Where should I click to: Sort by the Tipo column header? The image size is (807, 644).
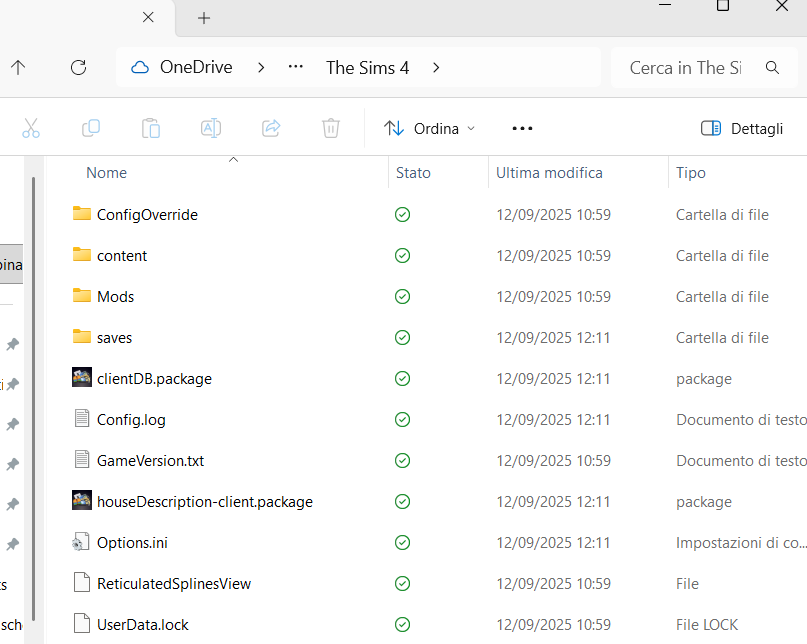point(691,173)
